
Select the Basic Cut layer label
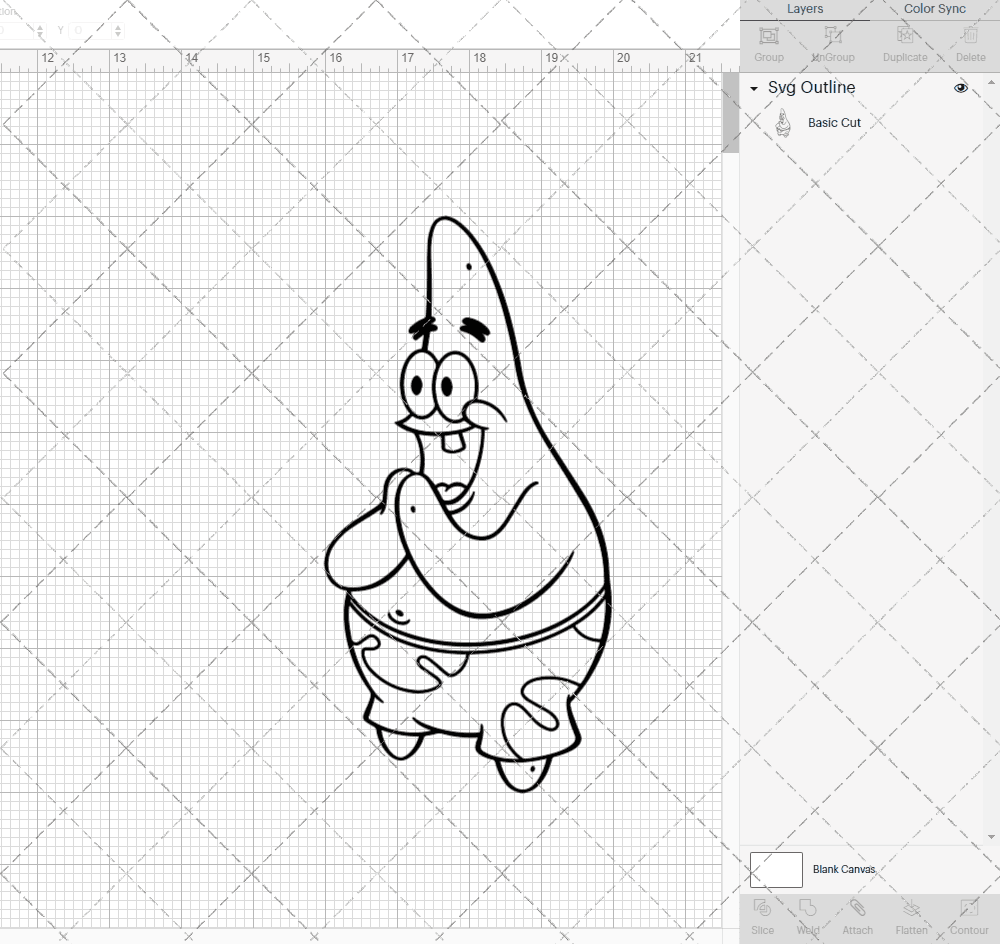(834, 122)
